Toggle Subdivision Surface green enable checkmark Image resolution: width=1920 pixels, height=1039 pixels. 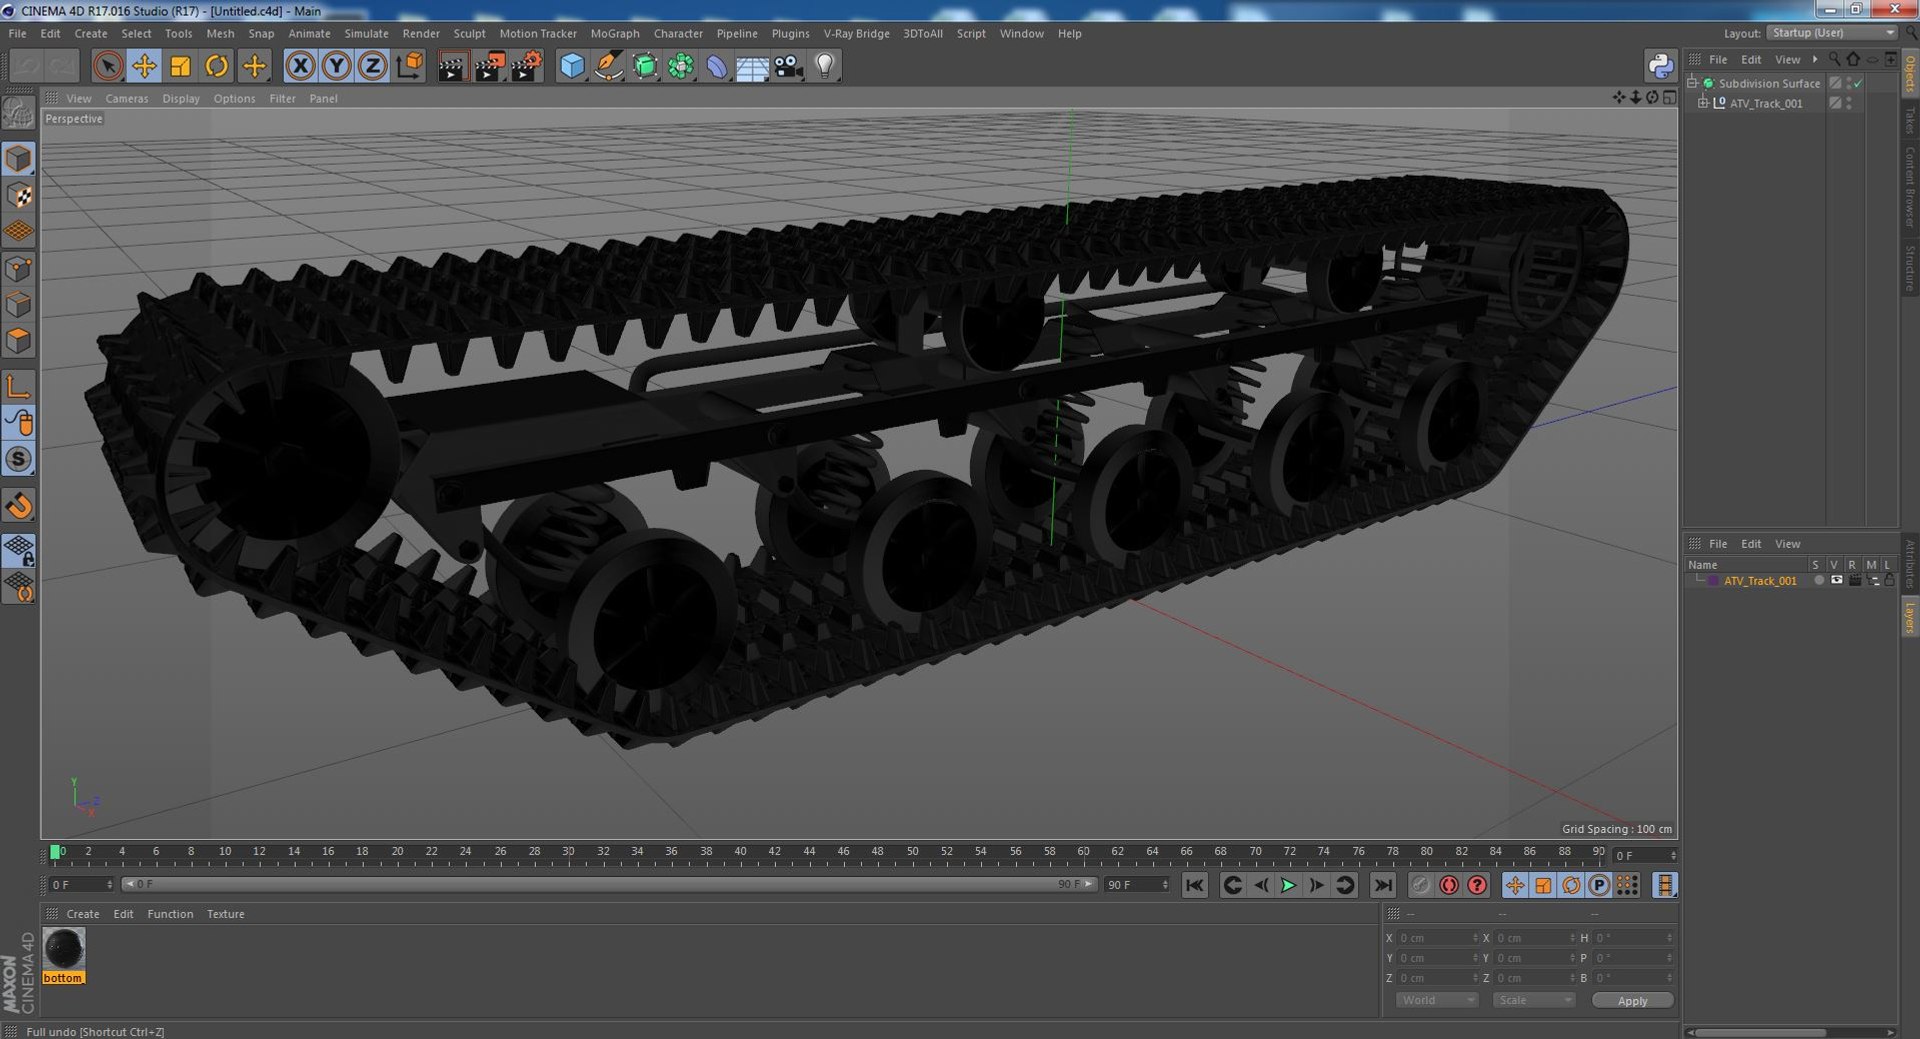pyautogui.click(x=1858, y=84)
